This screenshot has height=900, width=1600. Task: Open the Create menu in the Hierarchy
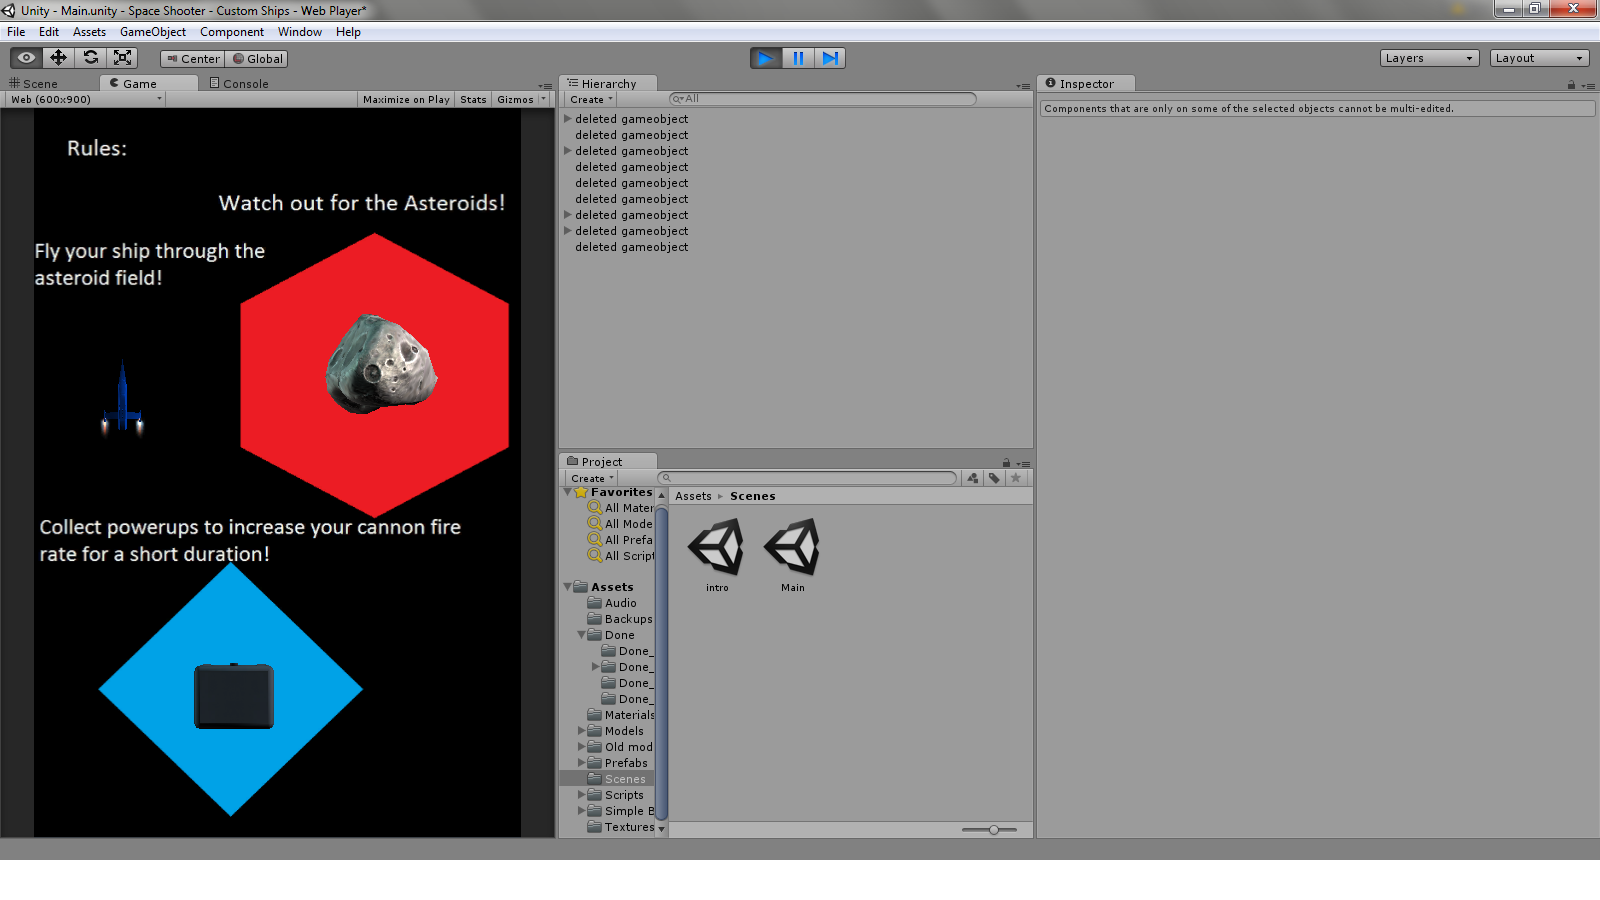click(589, 99)
